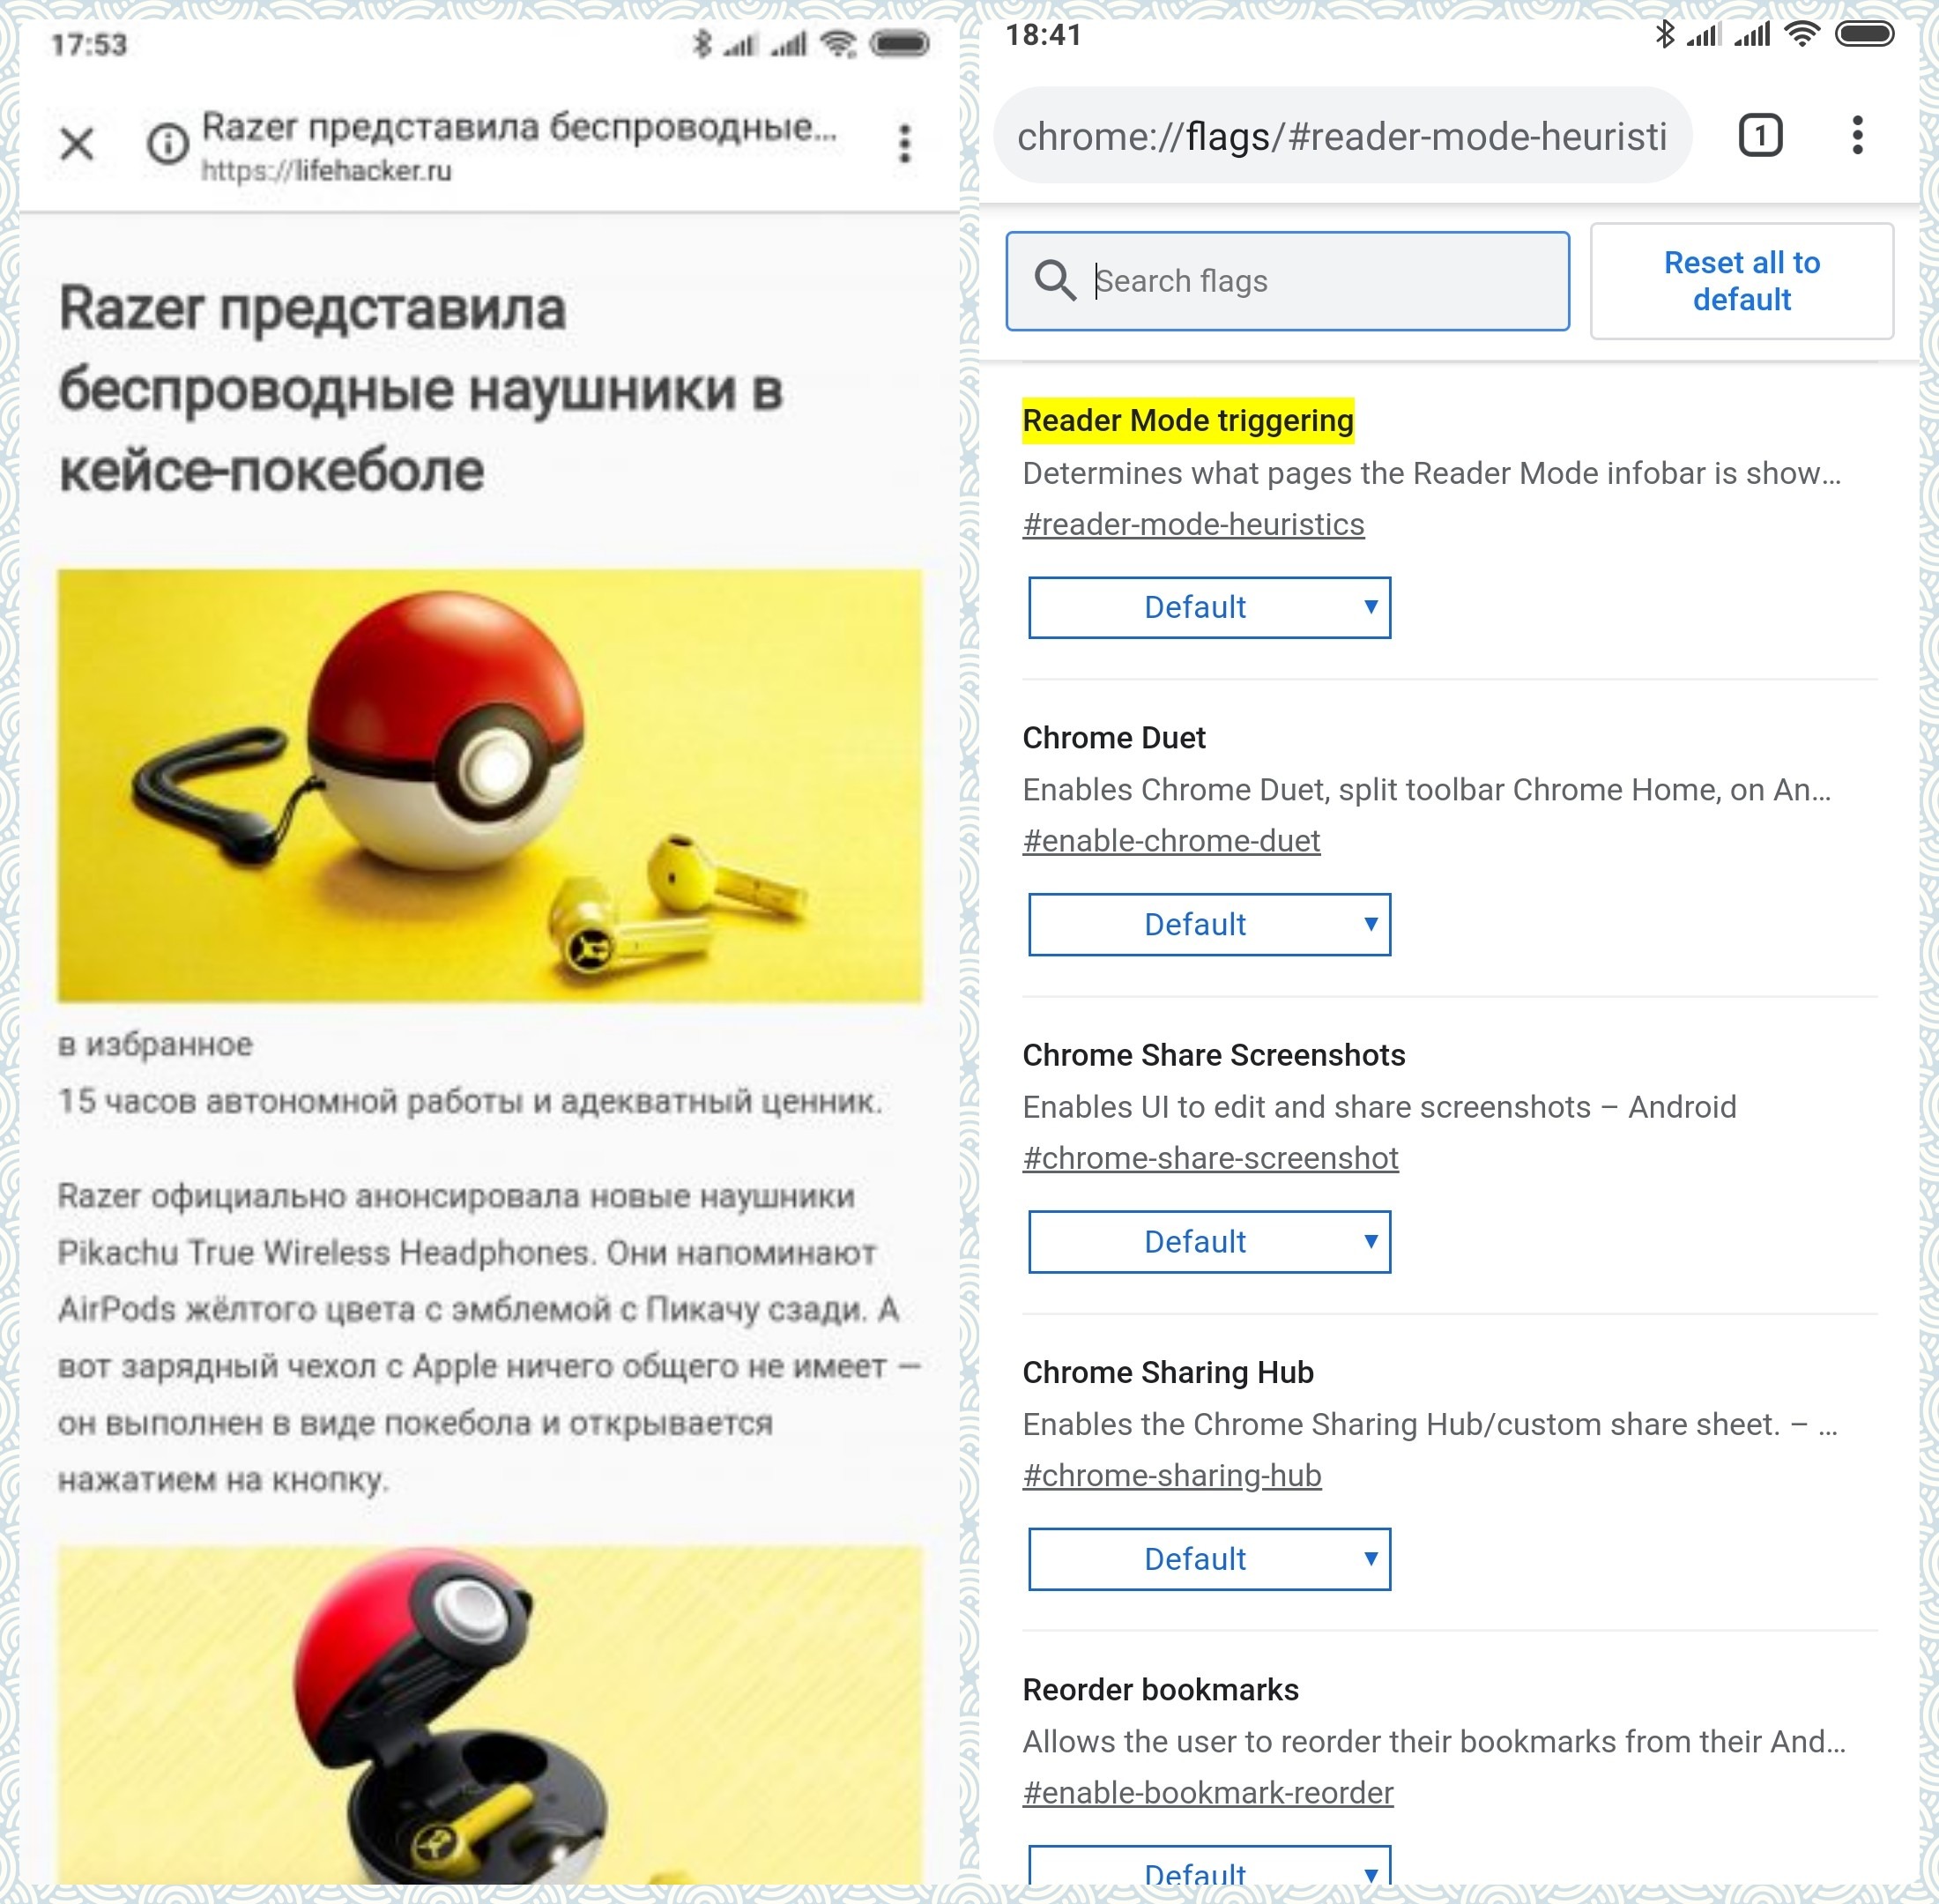Screen dimensions: 1939x1904
Task: Tap the magnifier icon in the Search flags box
Action: coord(1054,281)
